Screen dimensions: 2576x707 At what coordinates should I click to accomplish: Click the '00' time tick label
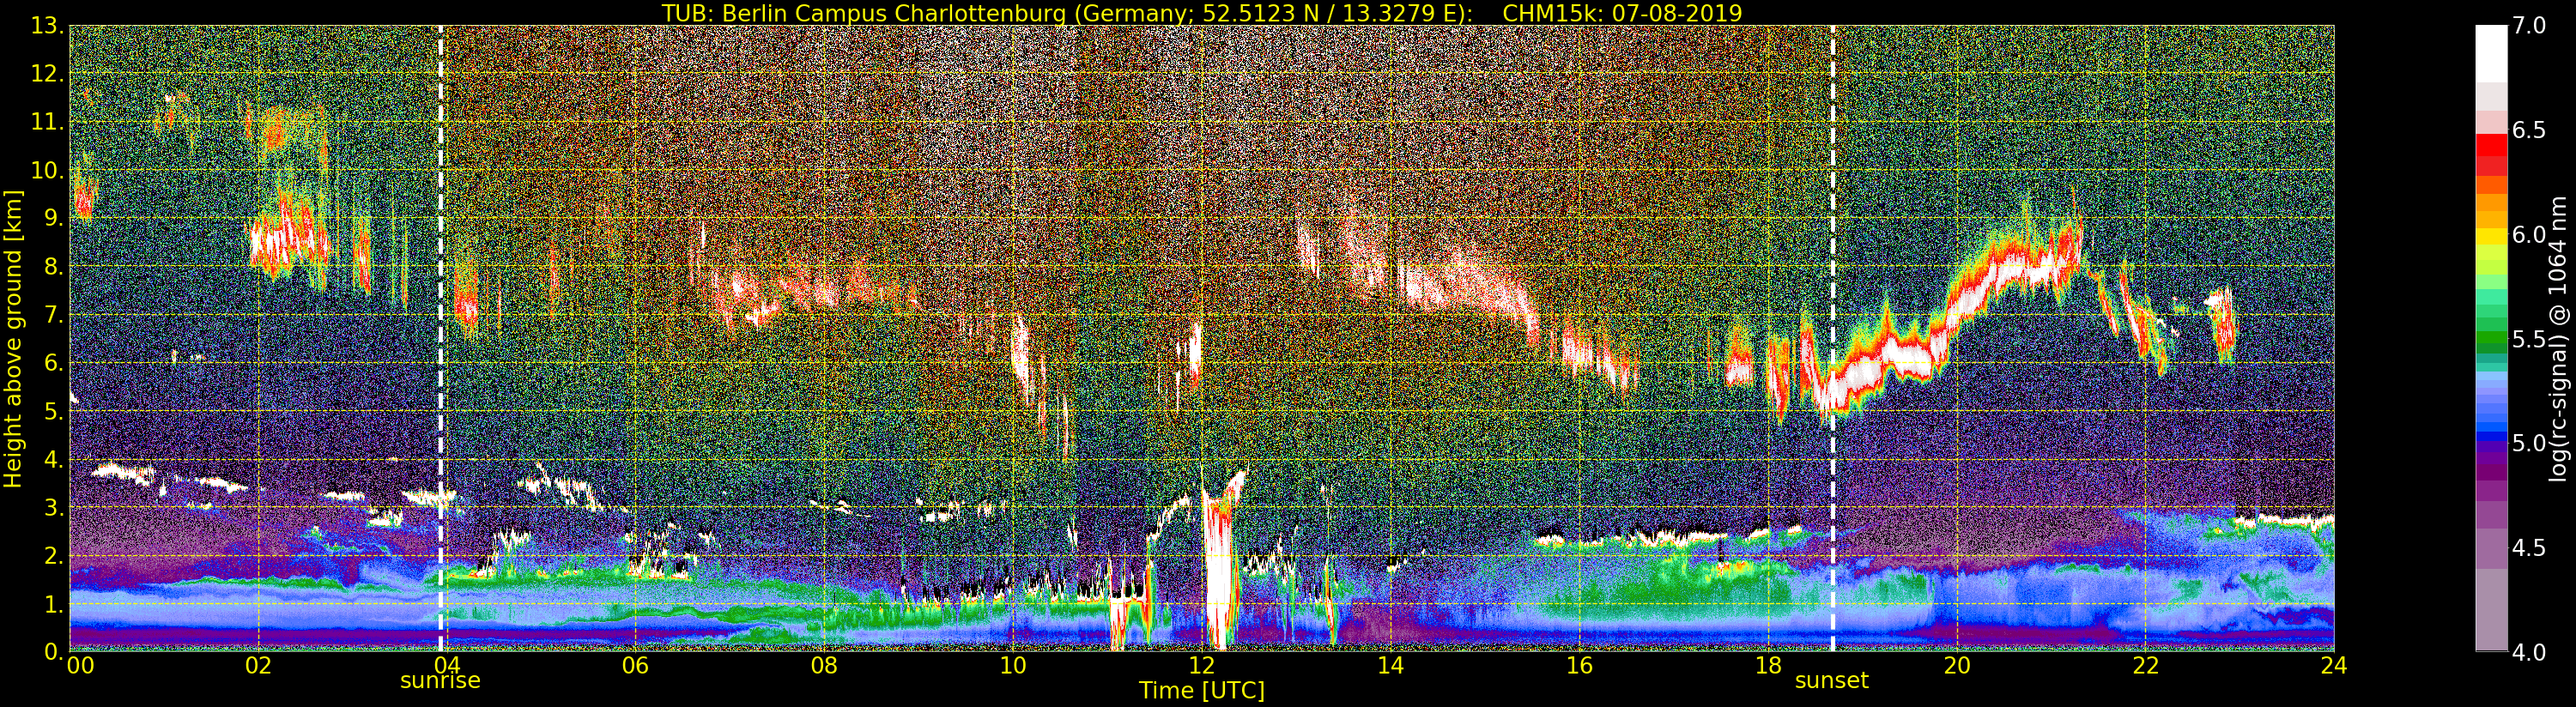tap(80, 665)
